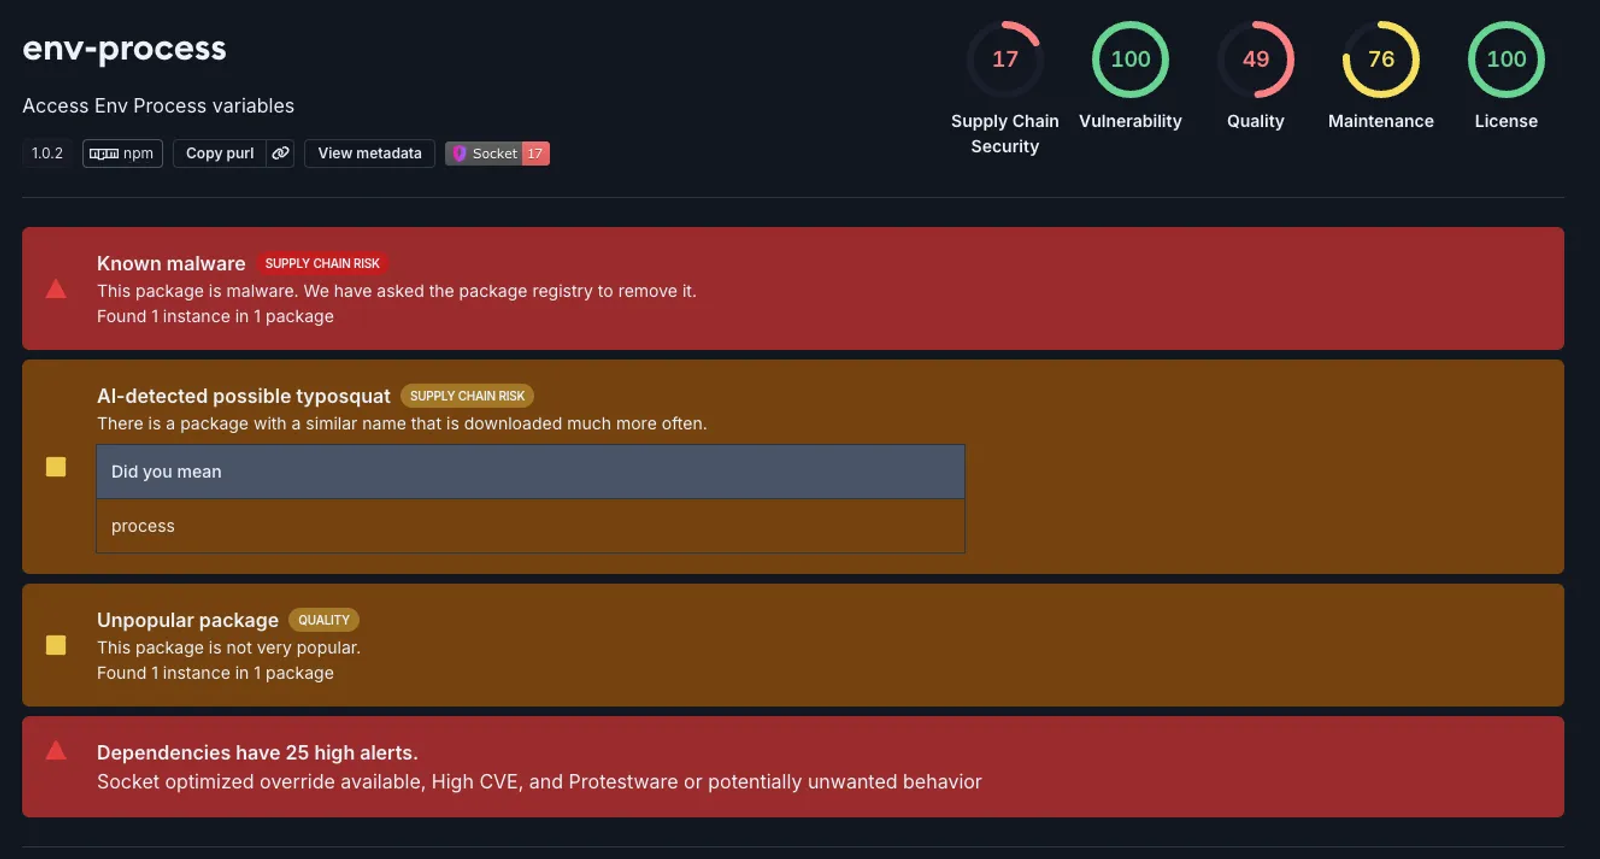The height and width of the screenshot is (859, 1600).
Task: Open the AI-detected possible typosquat heading
Action: (x=243, y=396)
